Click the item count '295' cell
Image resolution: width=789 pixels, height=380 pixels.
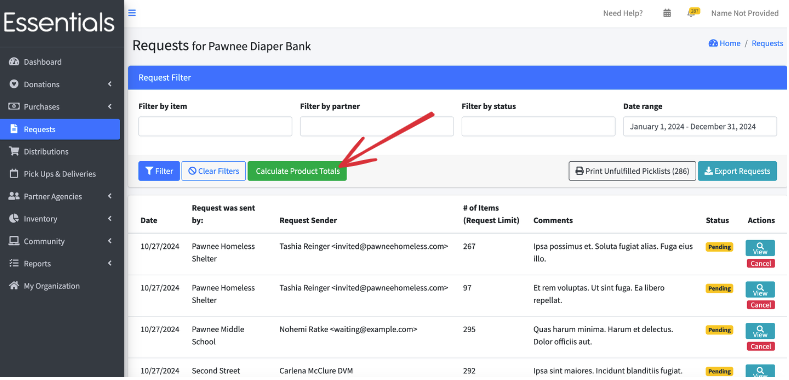click(469, 330)
